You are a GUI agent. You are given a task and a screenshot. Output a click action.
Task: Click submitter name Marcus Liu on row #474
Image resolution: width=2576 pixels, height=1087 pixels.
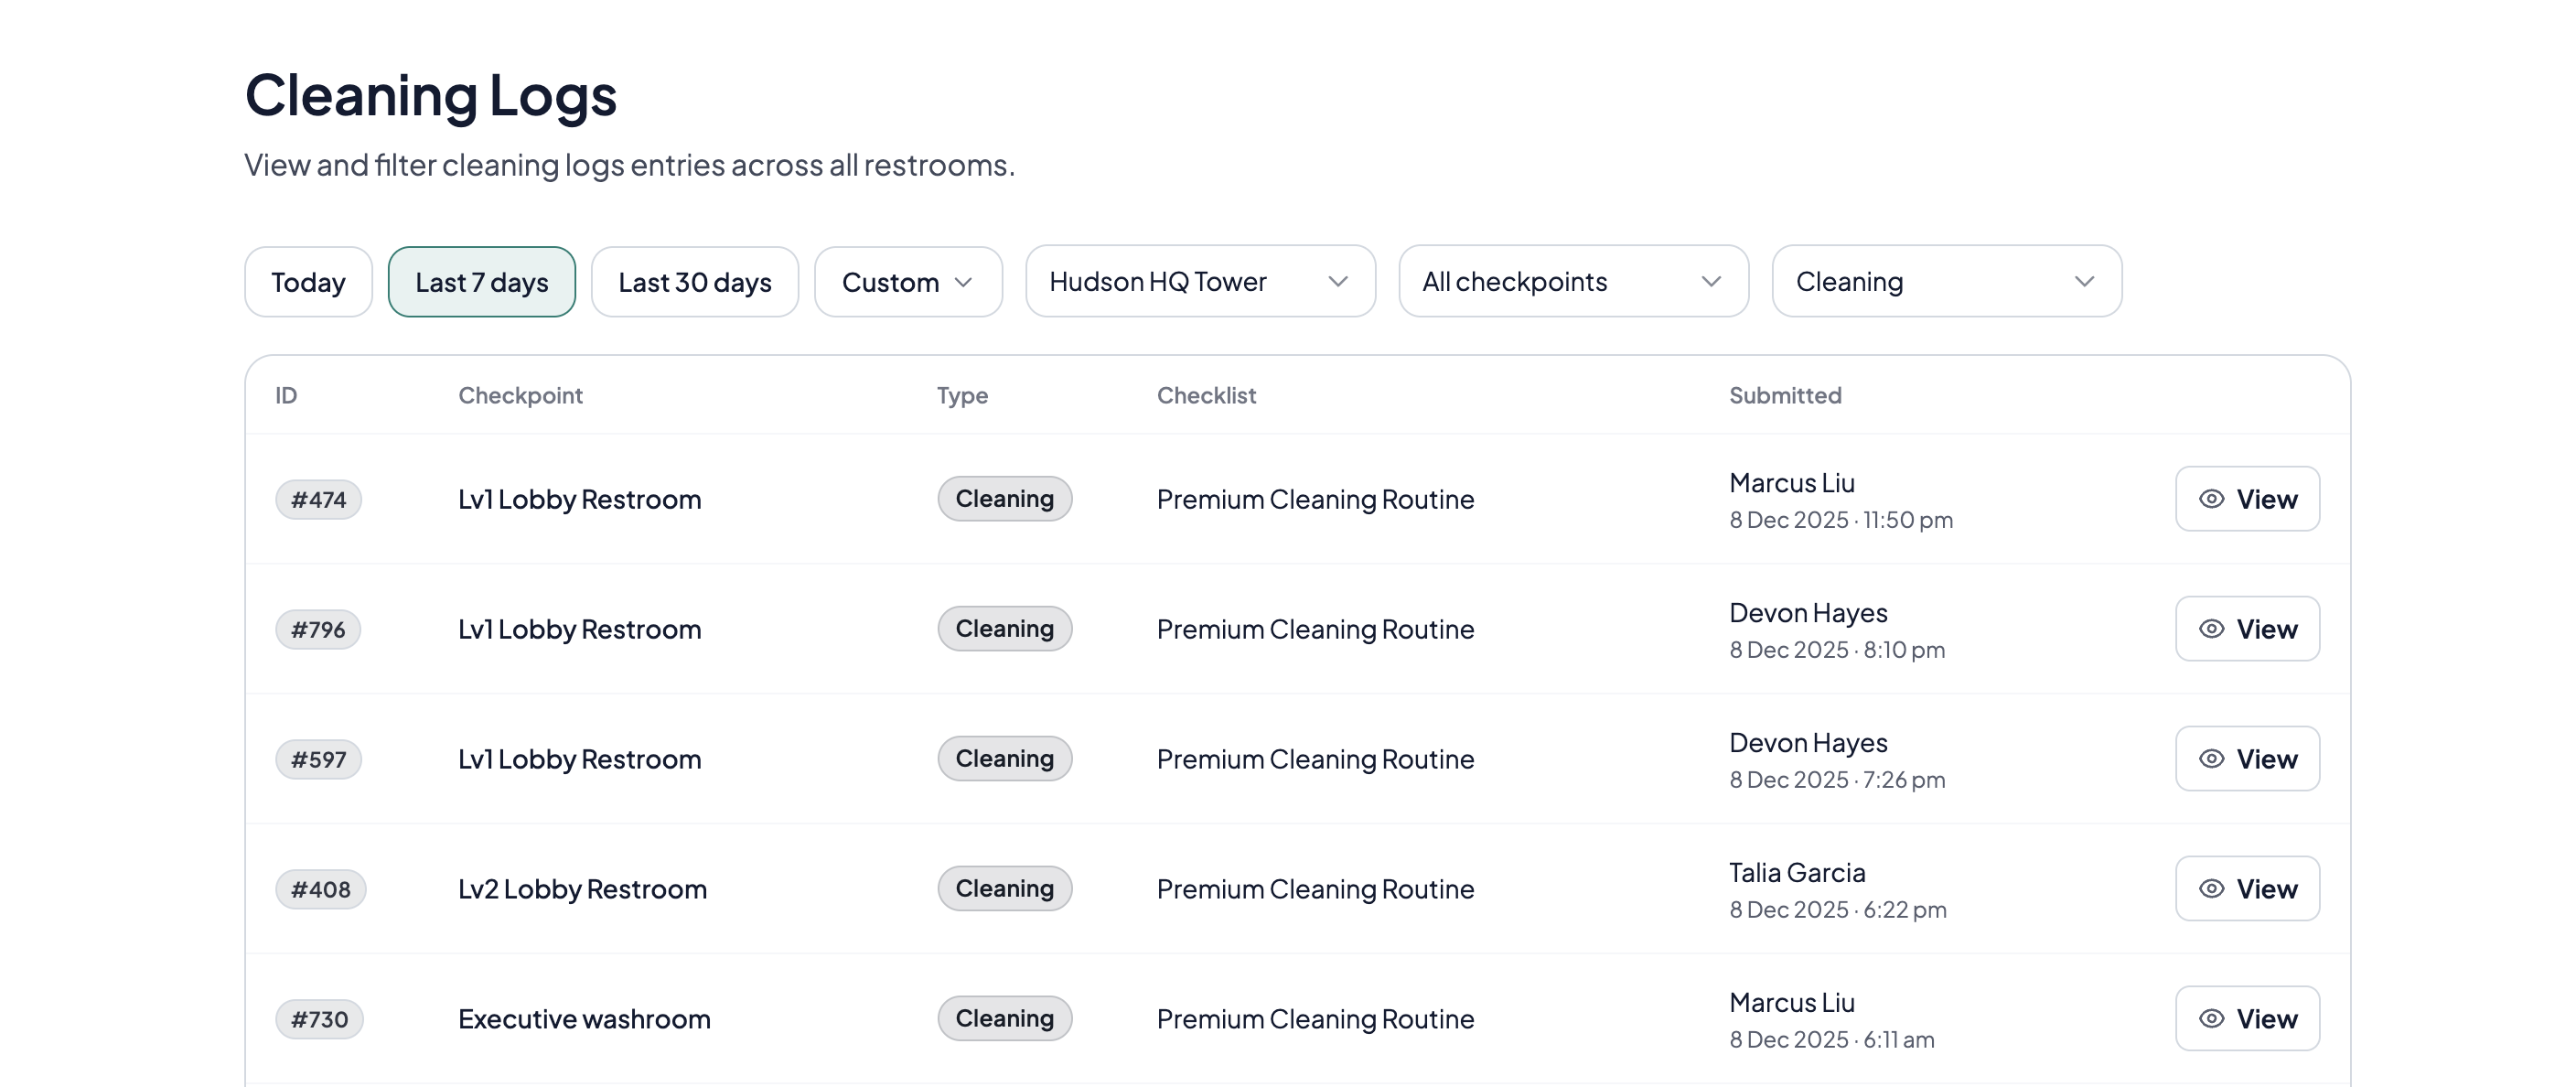1791,482
